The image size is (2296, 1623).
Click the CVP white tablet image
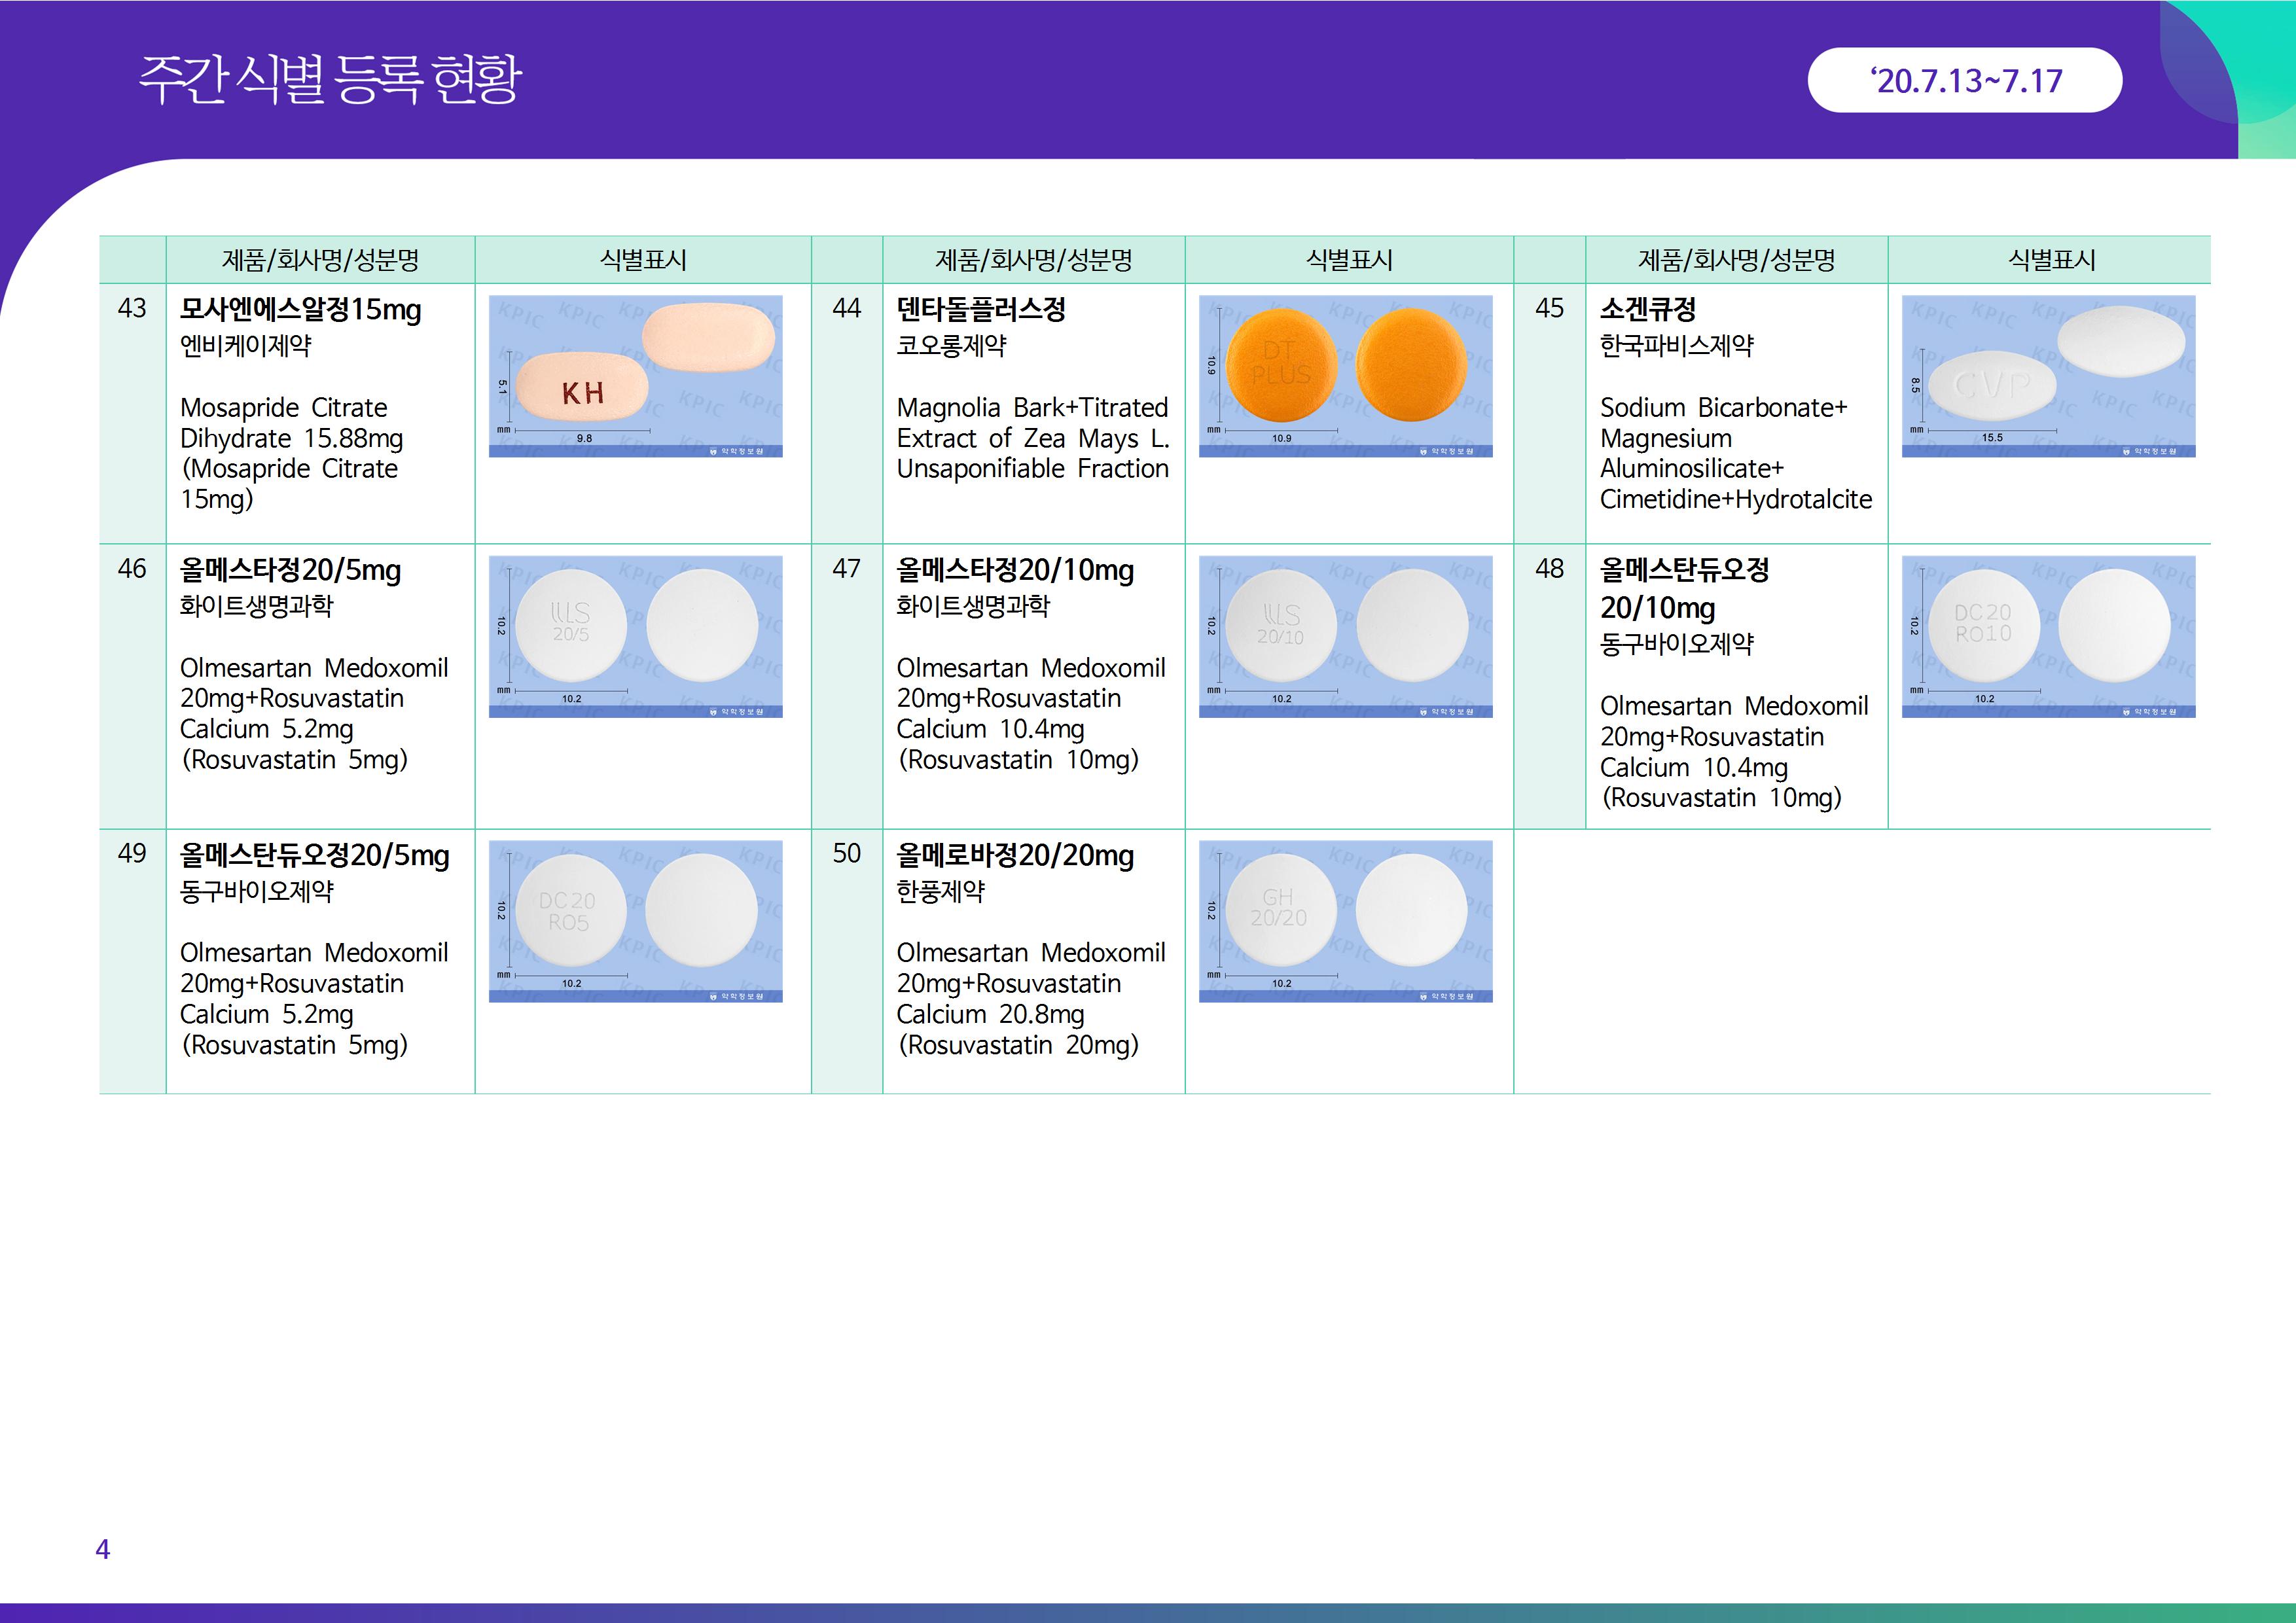coord(2048,376)
